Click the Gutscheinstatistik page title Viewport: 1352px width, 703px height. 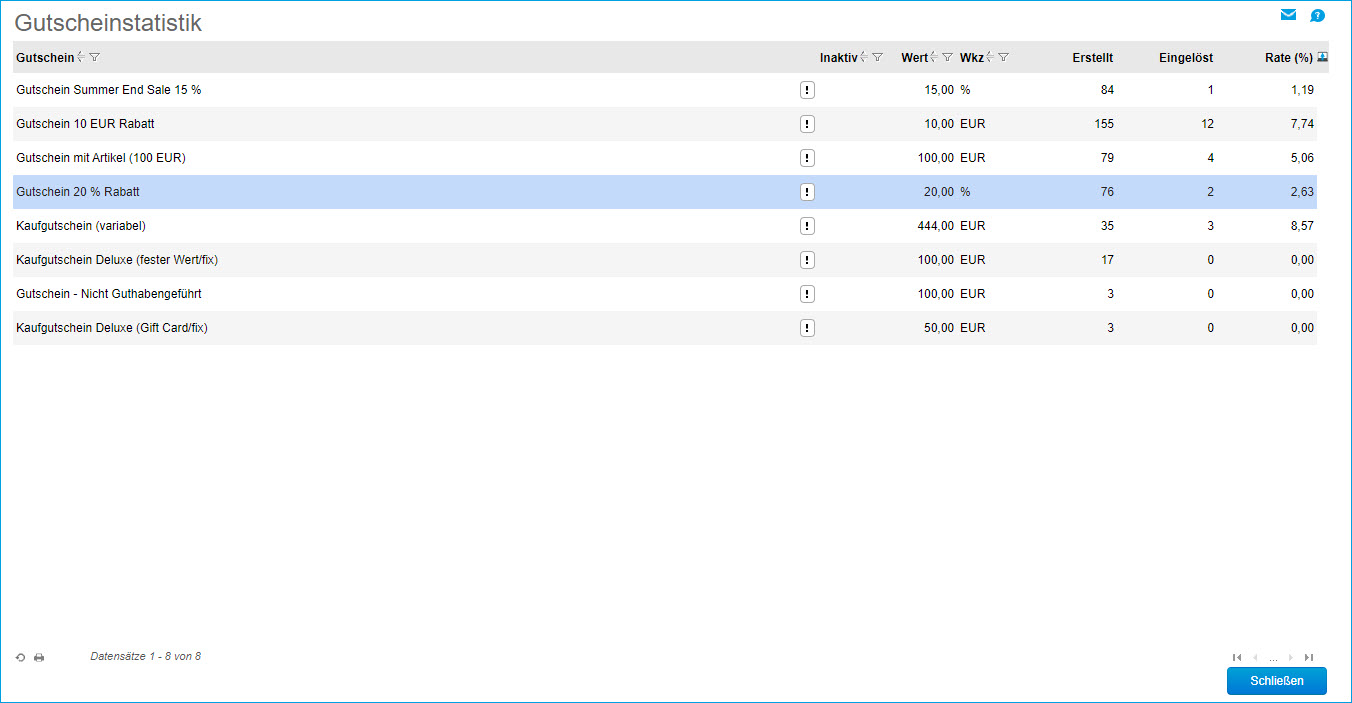click(108, 23)
